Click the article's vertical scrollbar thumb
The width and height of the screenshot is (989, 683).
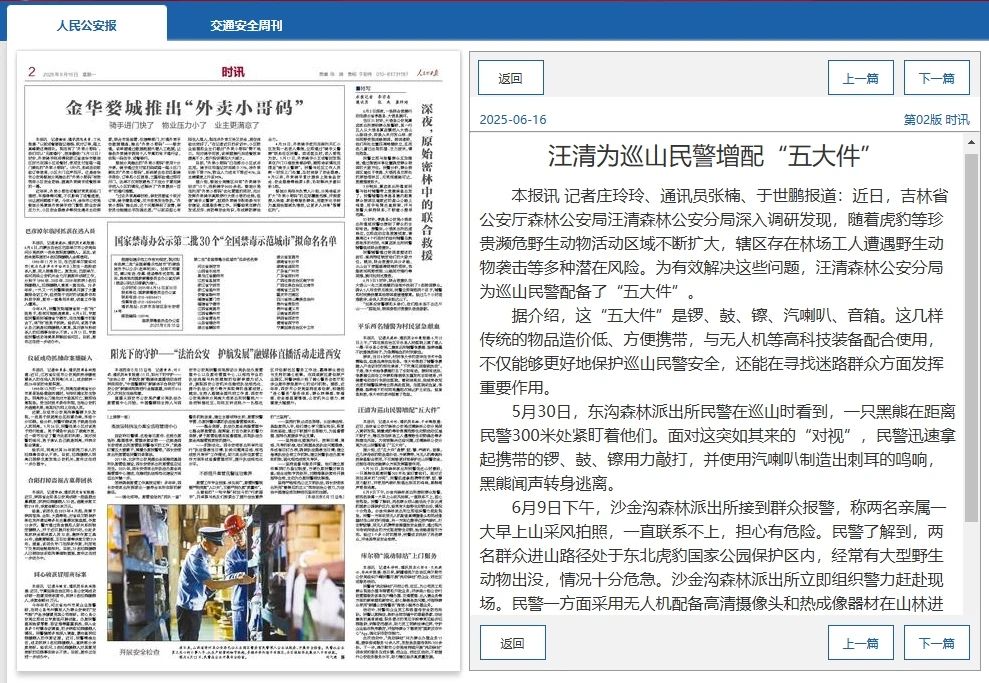[971, 337]
